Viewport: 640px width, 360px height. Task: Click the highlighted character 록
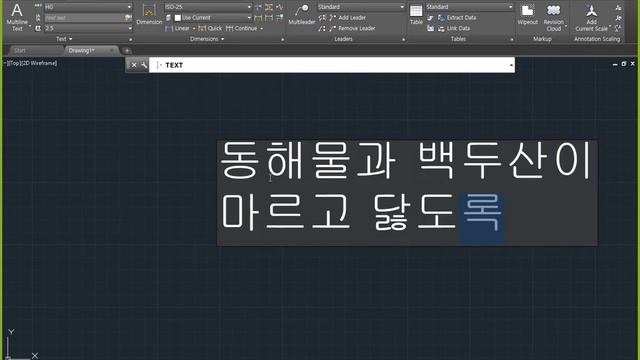pyautogui.click(x=482, y=218)
